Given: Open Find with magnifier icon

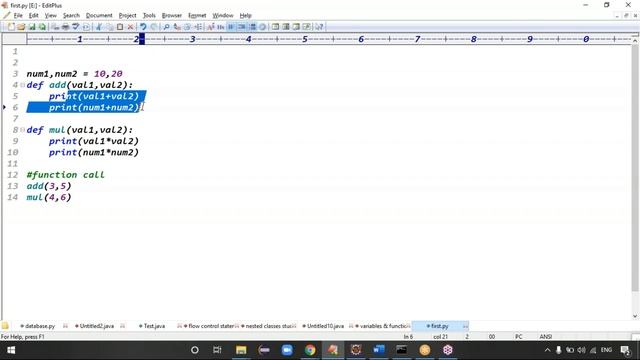Looking at the screenshot, I should (x=166, y=27).
